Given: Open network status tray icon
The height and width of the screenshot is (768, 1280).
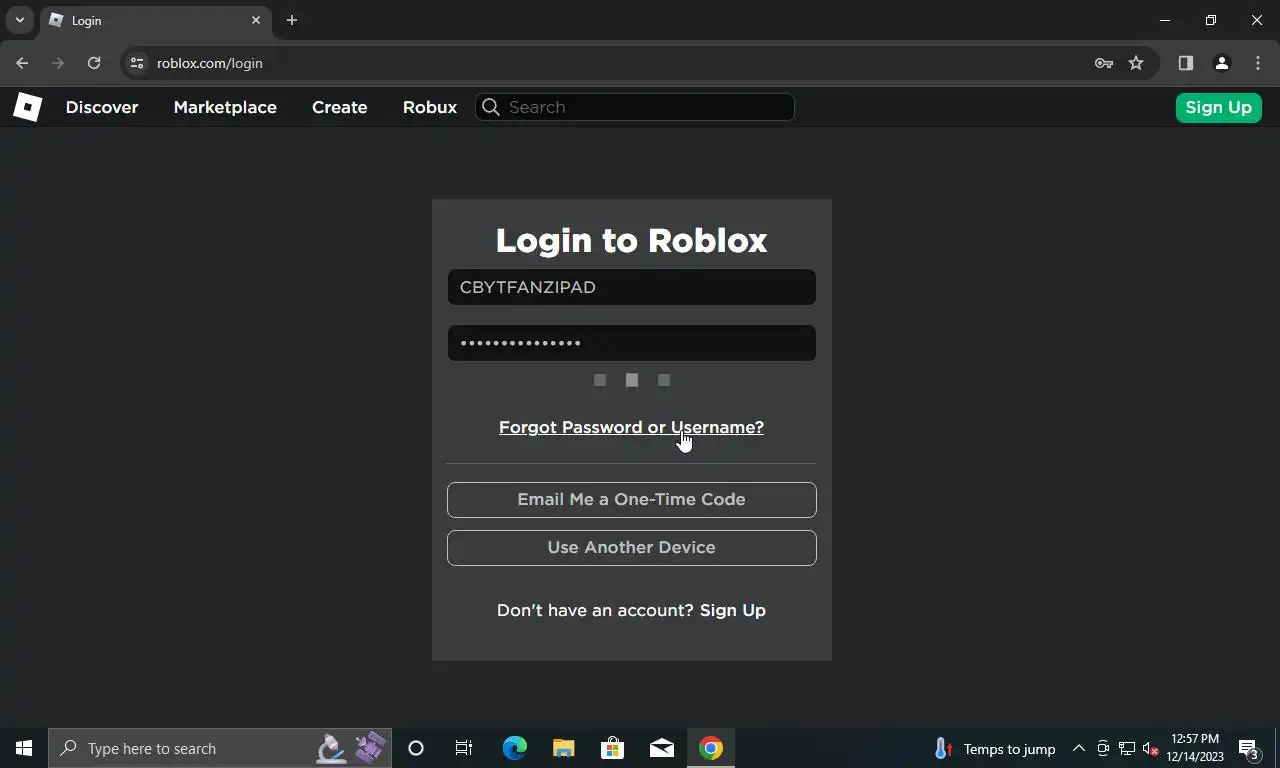Looking at the screenshot, I should (1127, 748).
